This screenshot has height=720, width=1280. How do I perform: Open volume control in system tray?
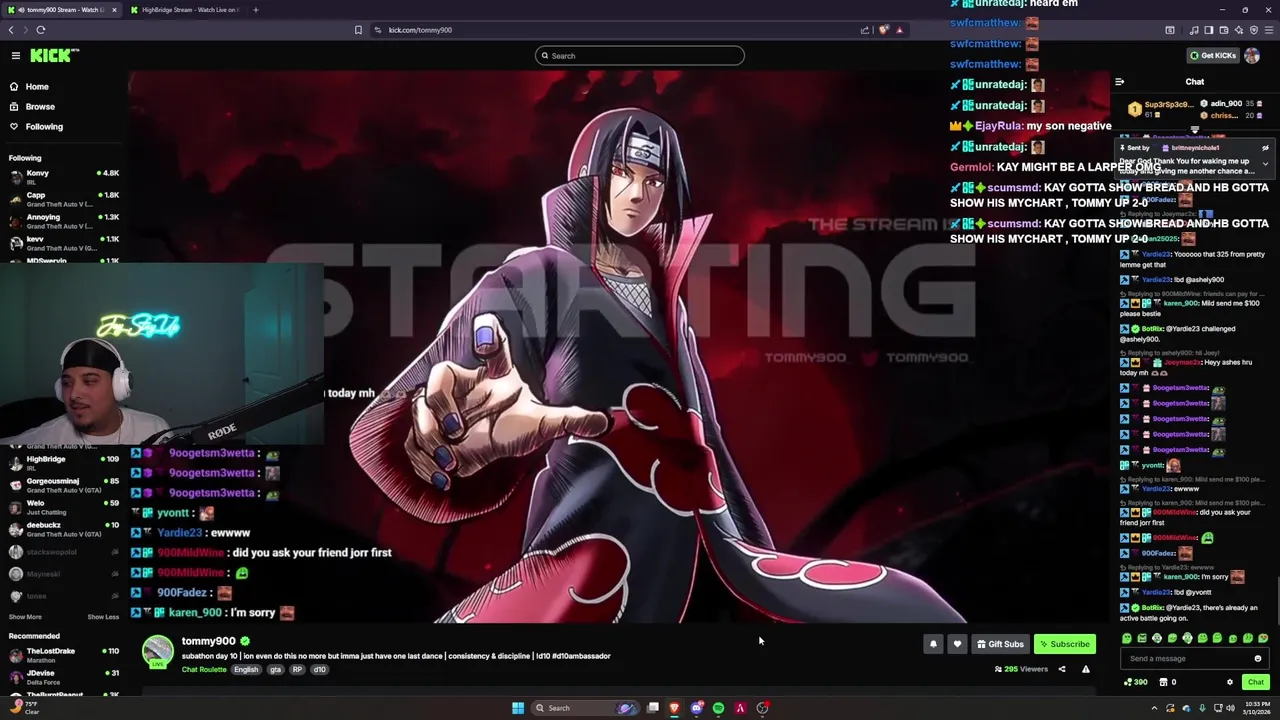[1231, 708]
